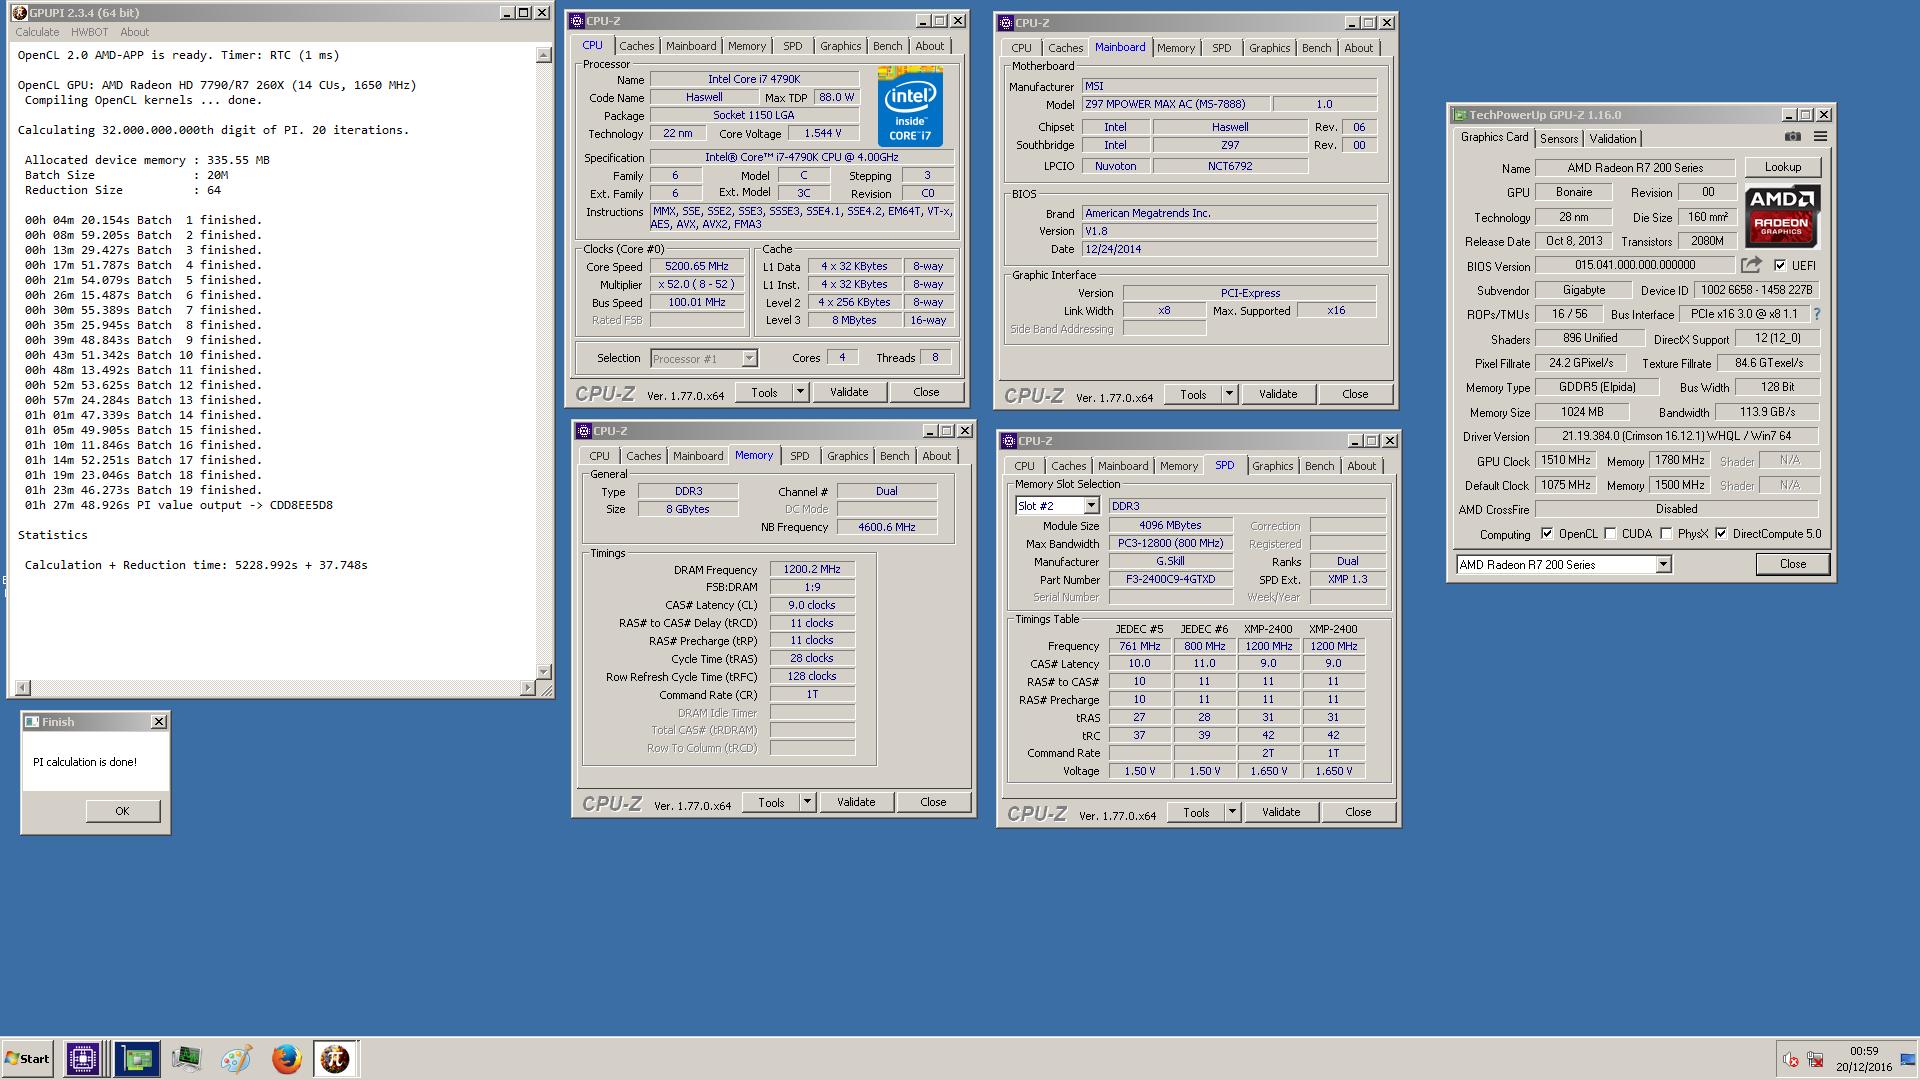Click the GPU-Z title bar app icon
1920x1080 pixels.
pos(1460,115)
